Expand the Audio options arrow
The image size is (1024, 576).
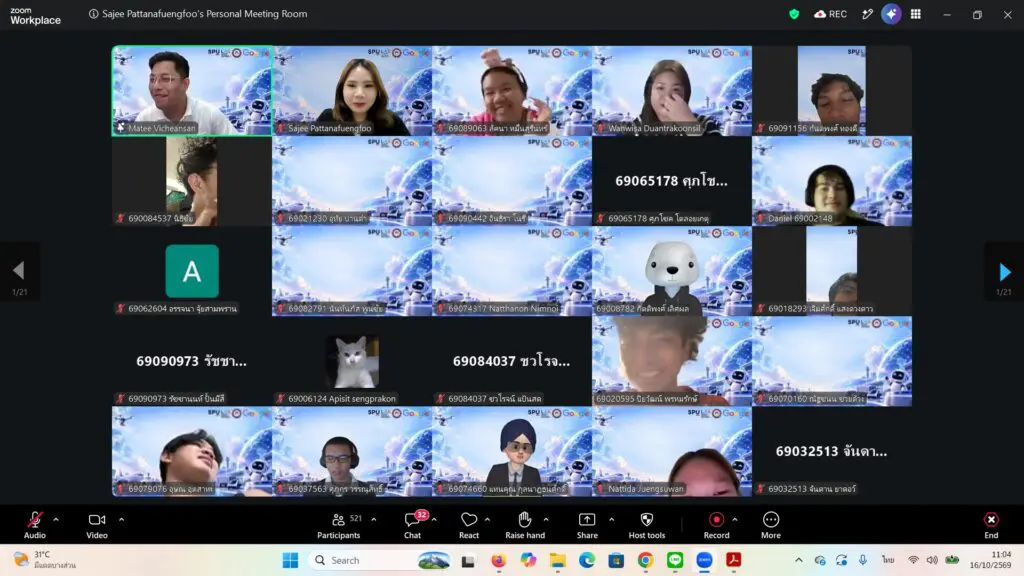(x=56, y=520)
